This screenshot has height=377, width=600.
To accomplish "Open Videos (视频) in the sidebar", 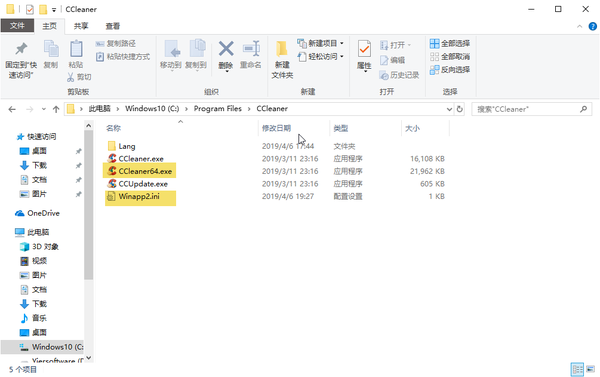I will (x=33, y=261).
